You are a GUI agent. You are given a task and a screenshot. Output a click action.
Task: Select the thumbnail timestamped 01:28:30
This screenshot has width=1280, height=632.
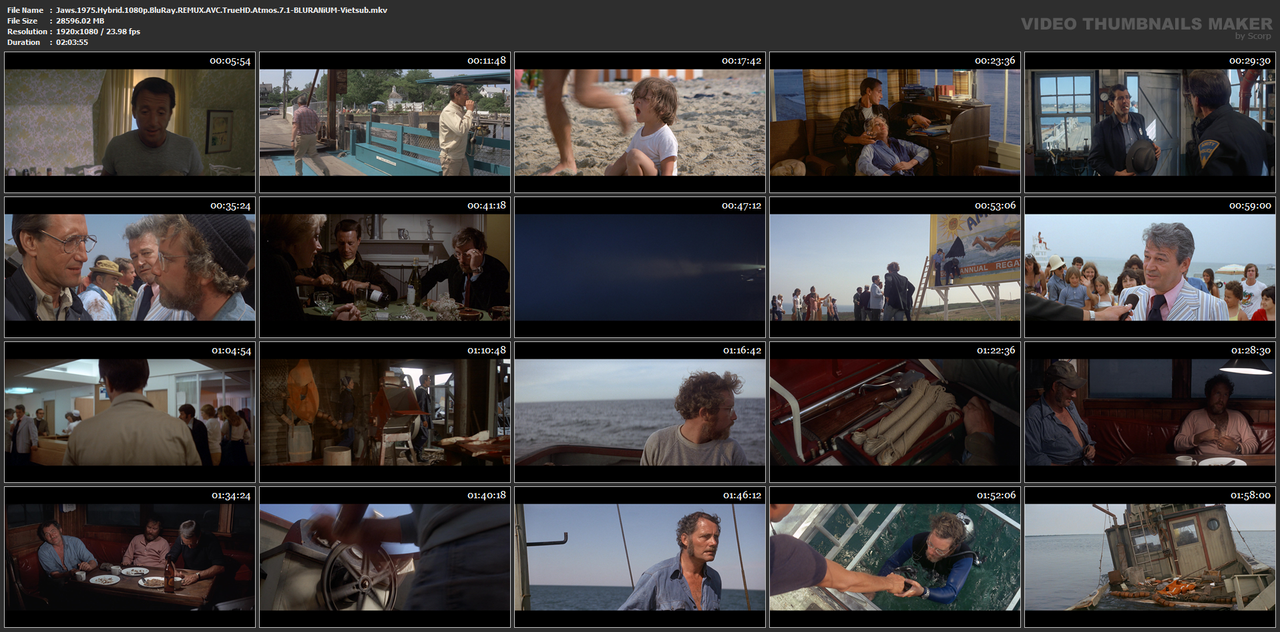click(1150, 412)
